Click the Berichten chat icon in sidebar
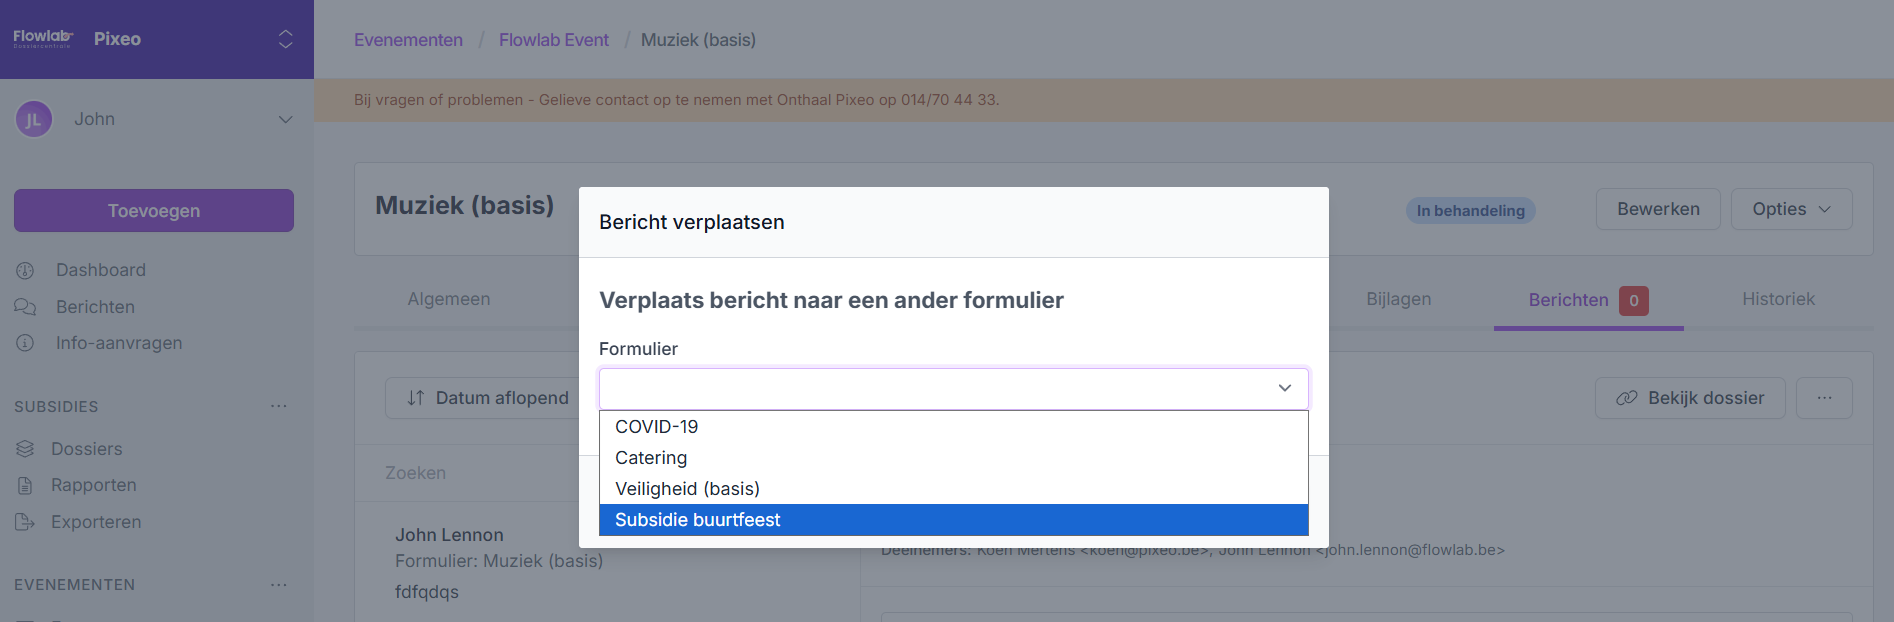Screen dimensions: 1894x622 tap(25, 307)
